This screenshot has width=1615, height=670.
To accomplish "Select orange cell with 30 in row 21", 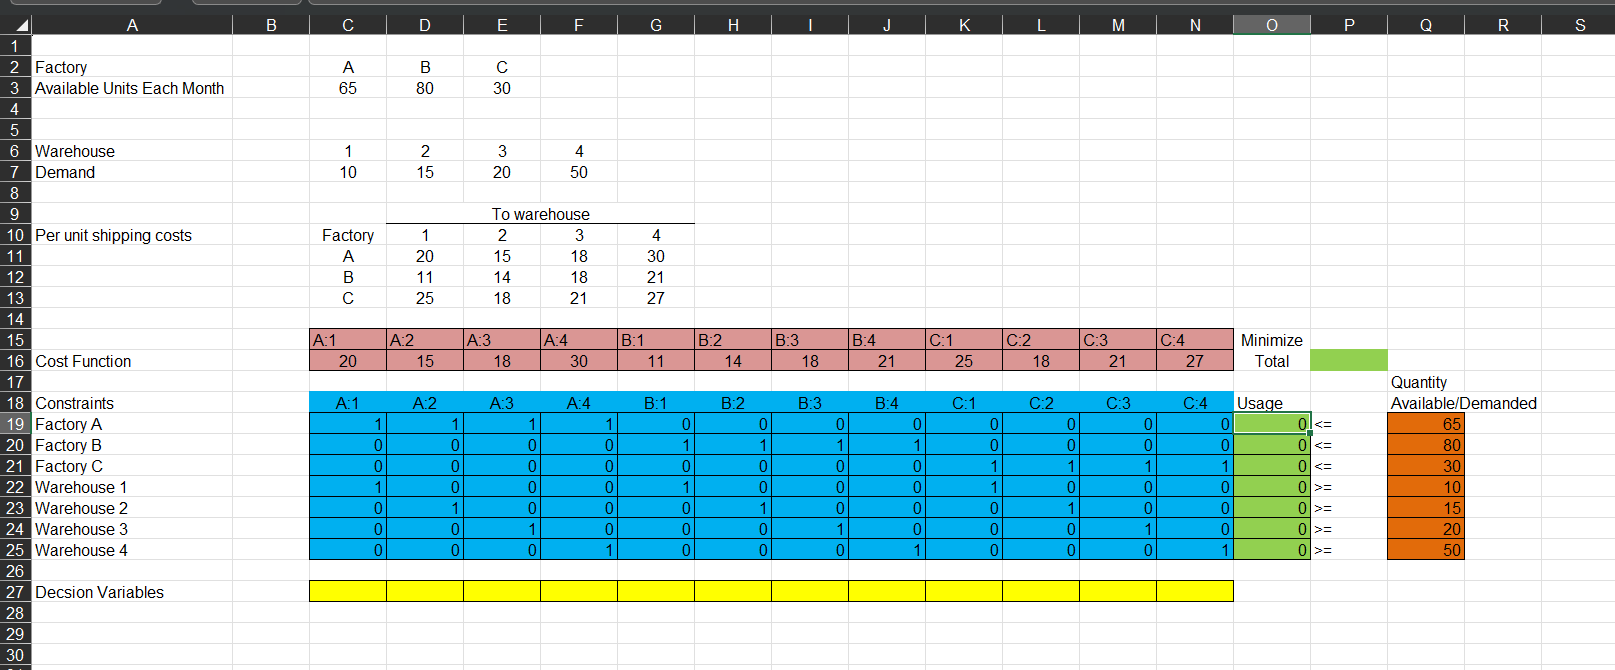I will coord(1426,466).
